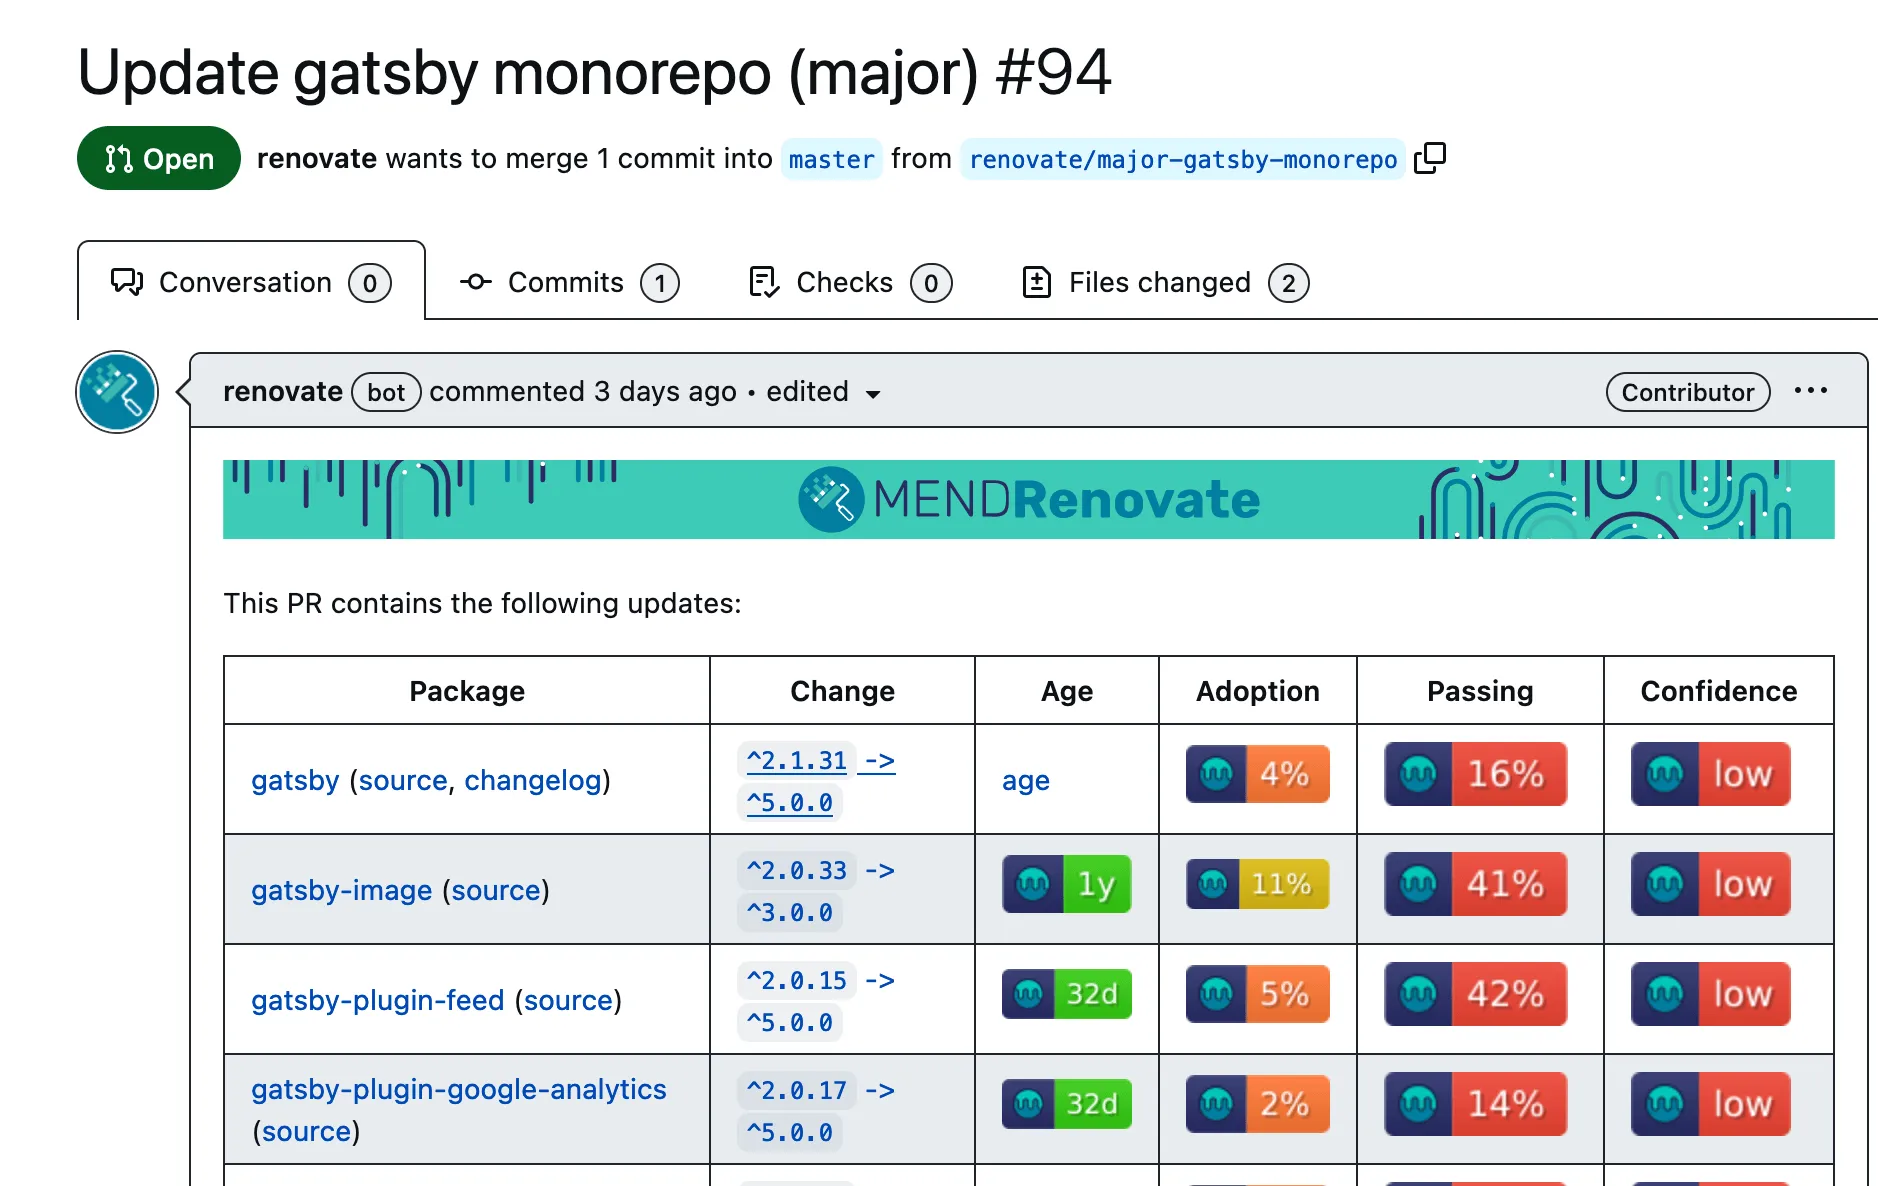Image resolution: width=1878 pixels, height=1186 pixels.
Task: Click the Files changed diff icon
Action: 1038,282
